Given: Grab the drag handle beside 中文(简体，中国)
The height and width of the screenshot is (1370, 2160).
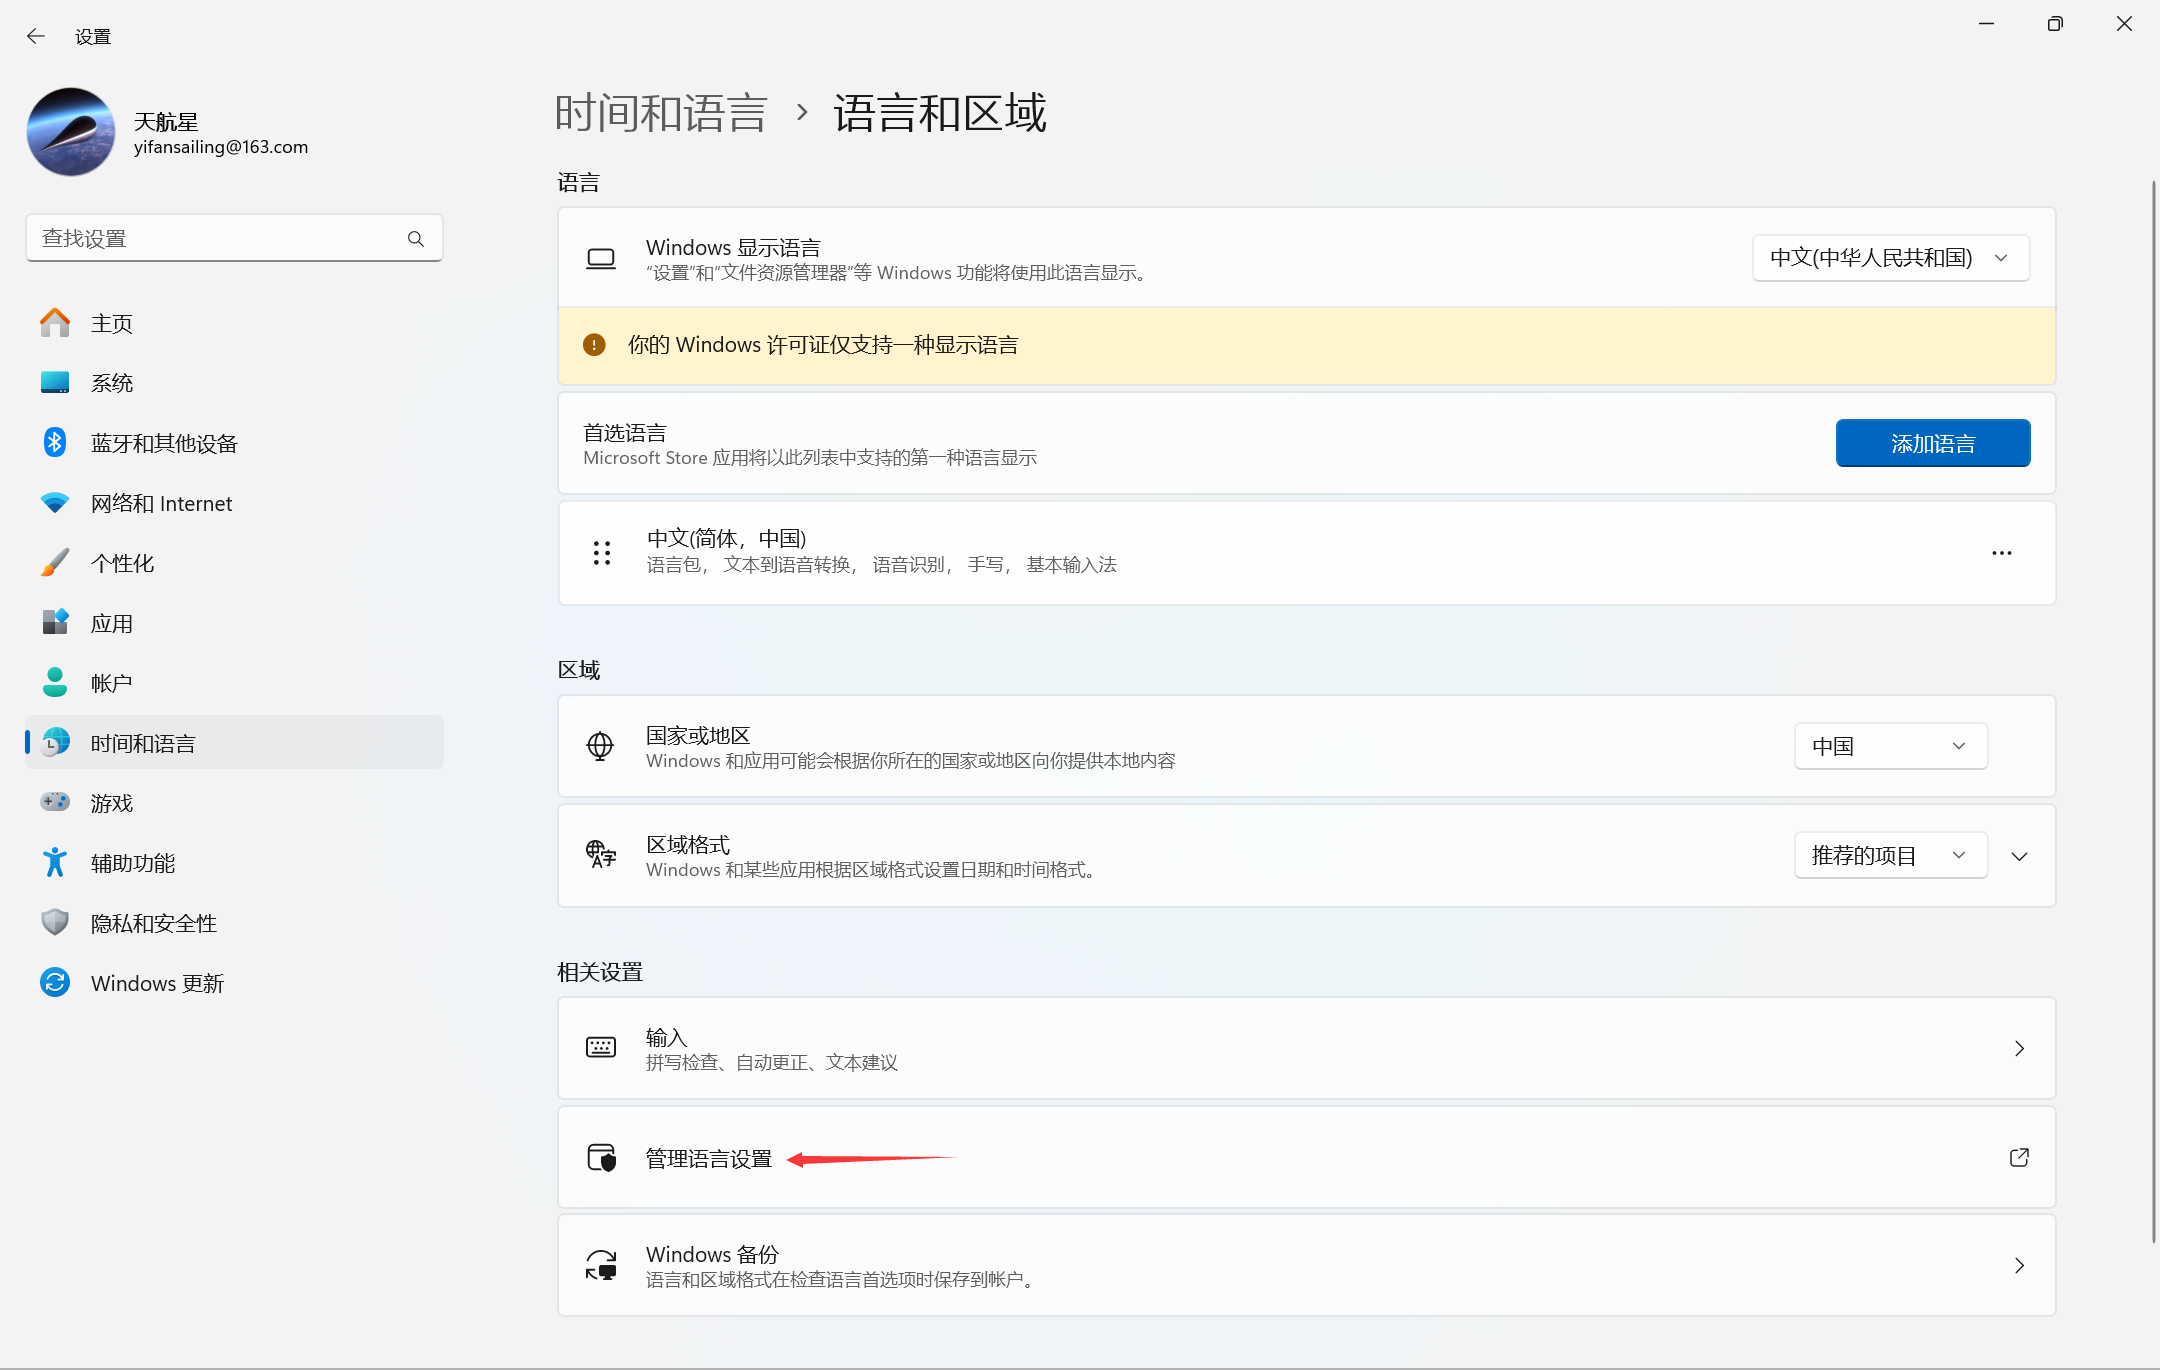Looking at the screenshot, I should pos(602,553).
